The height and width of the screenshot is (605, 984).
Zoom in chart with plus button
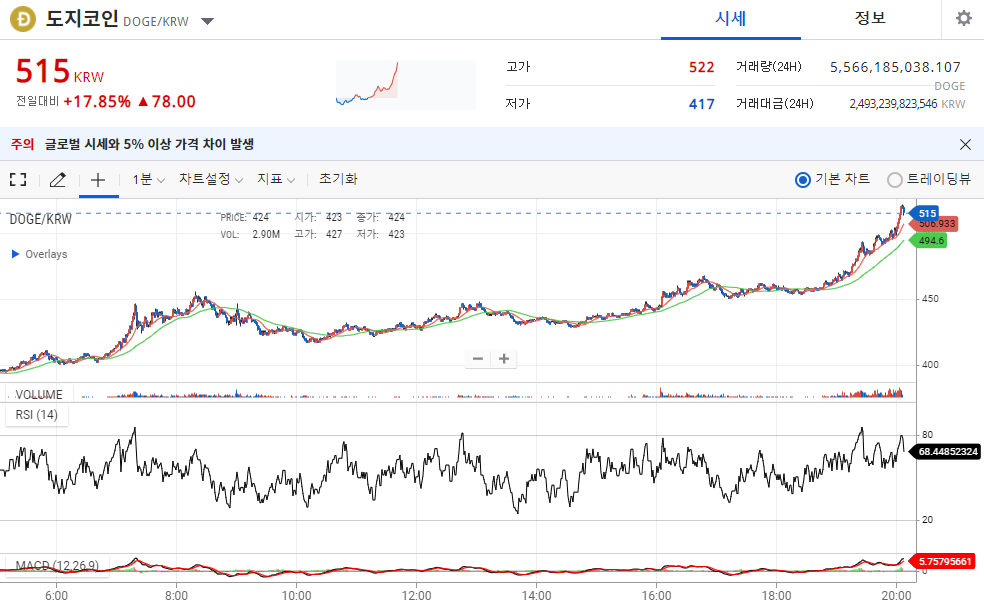tap(503, 358)
